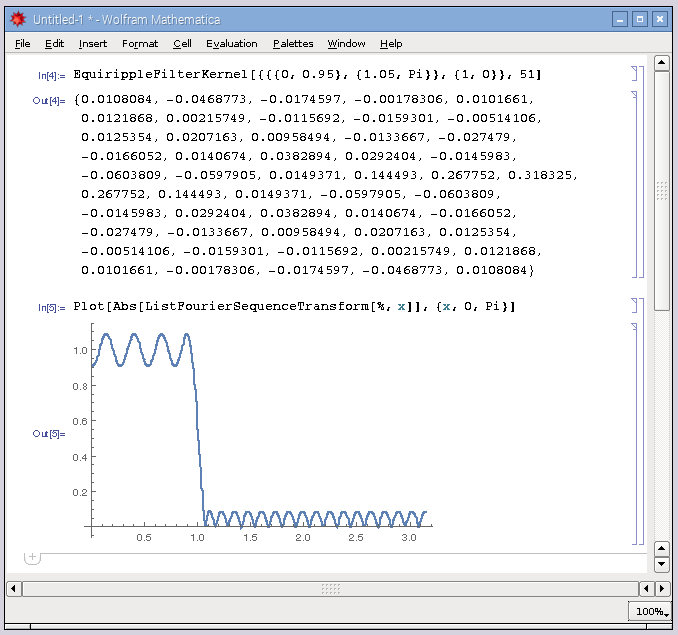The image size is (678, 635).
Task: Minimize the Mathematica window
Action: pos(620,19)
